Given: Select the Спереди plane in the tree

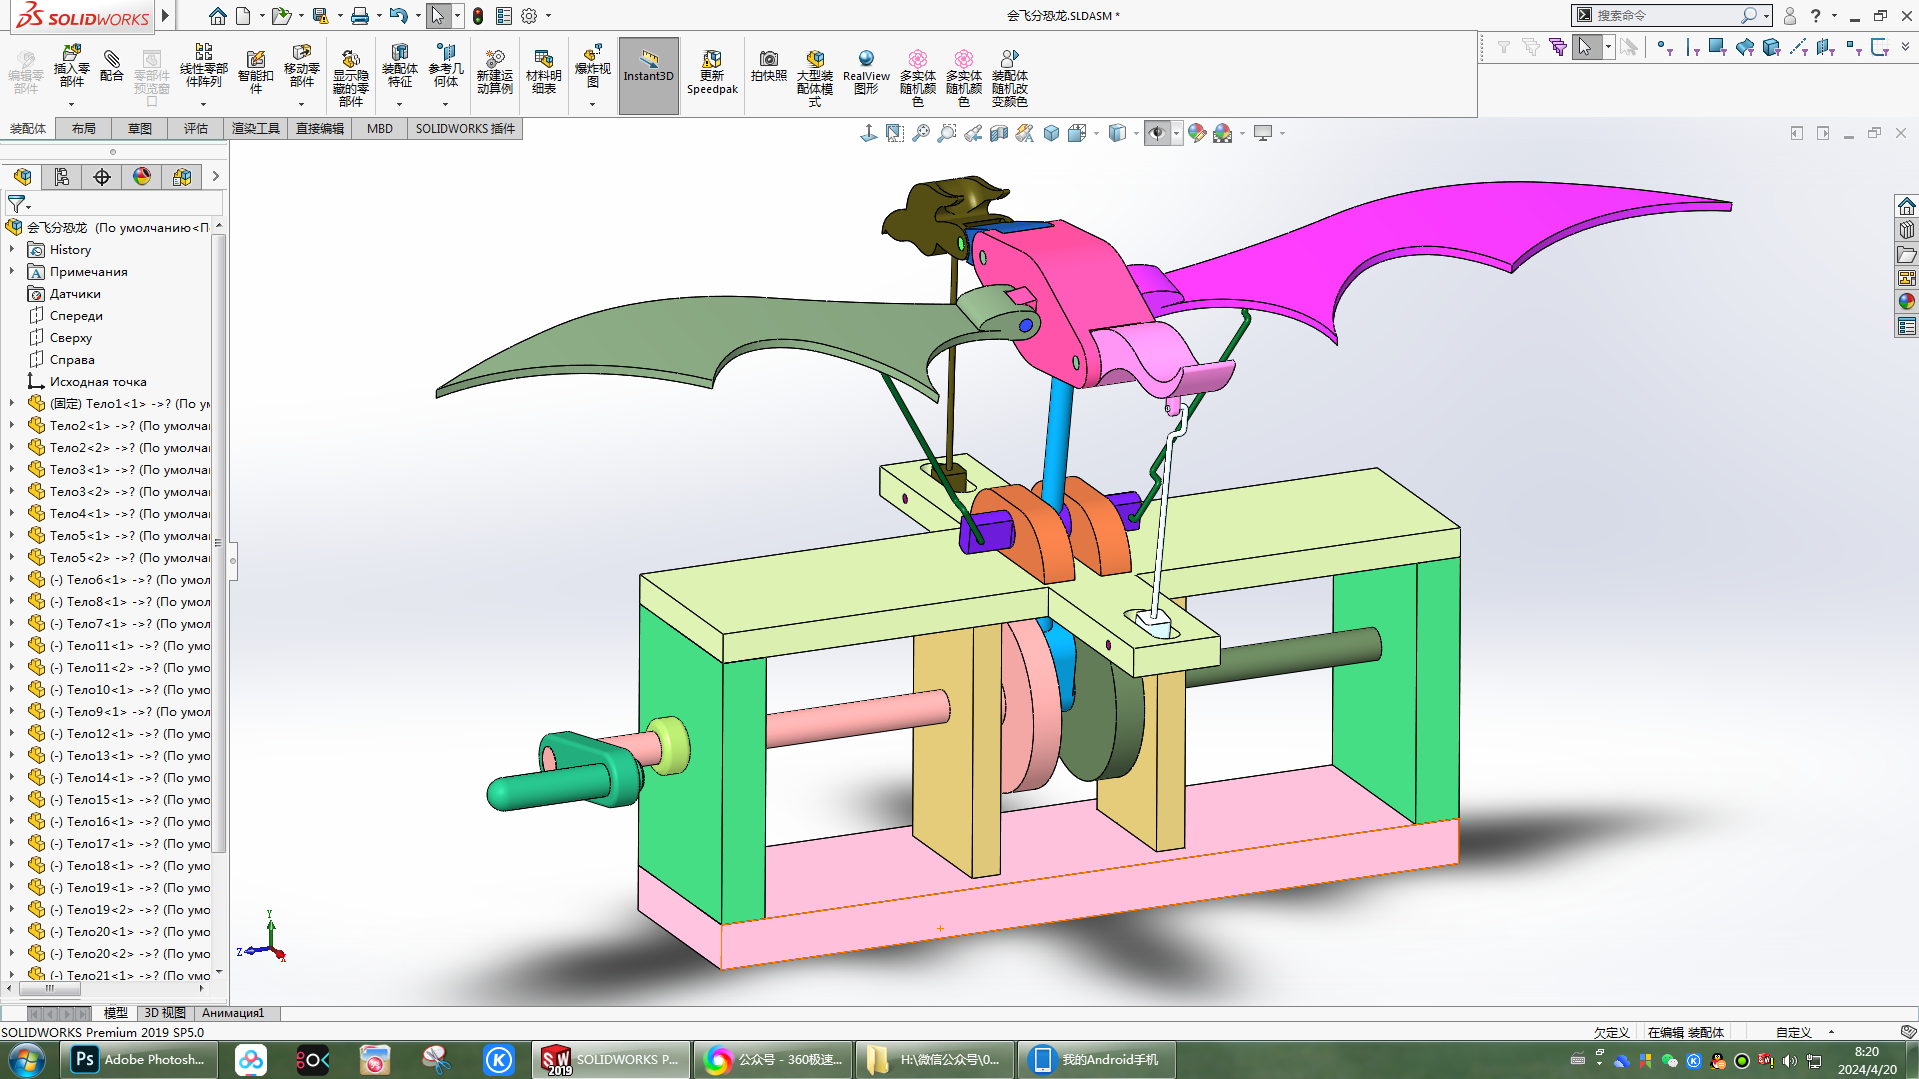Looking at the screenshot, I should pos(76,315).
